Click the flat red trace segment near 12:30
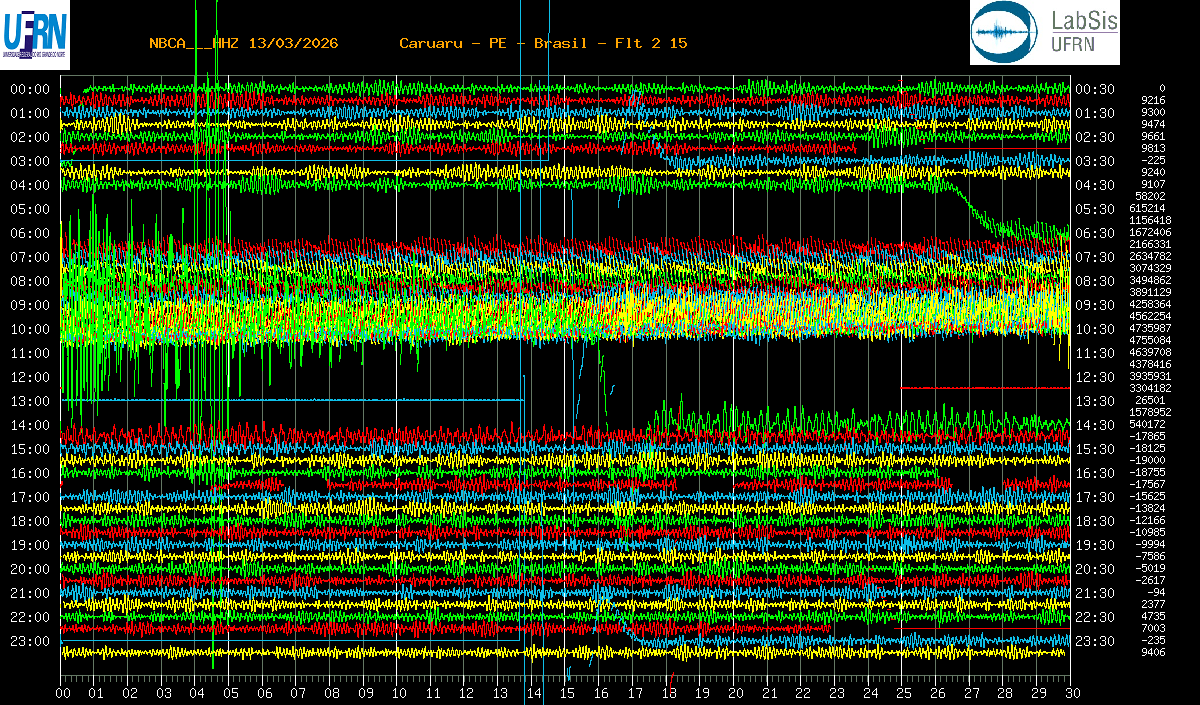 coord(985,388)
